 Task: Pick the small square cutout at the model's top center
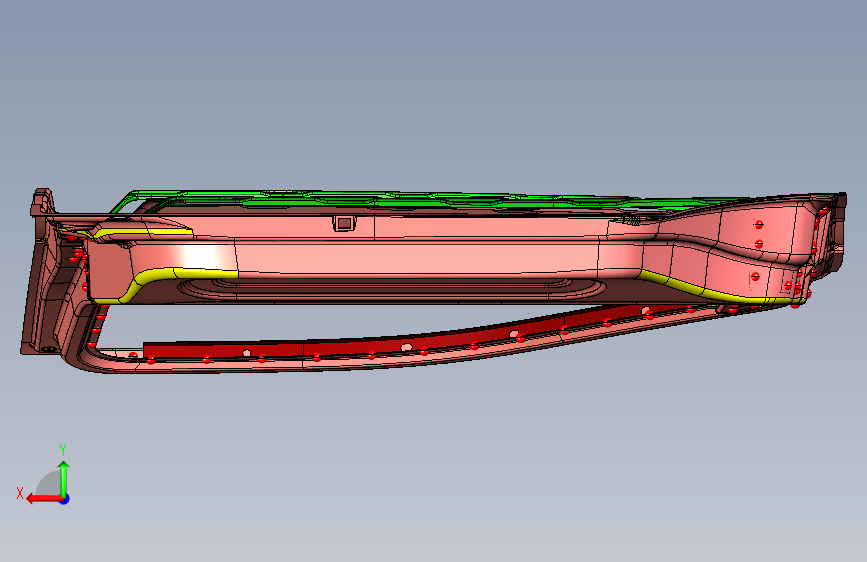[344, 223]
